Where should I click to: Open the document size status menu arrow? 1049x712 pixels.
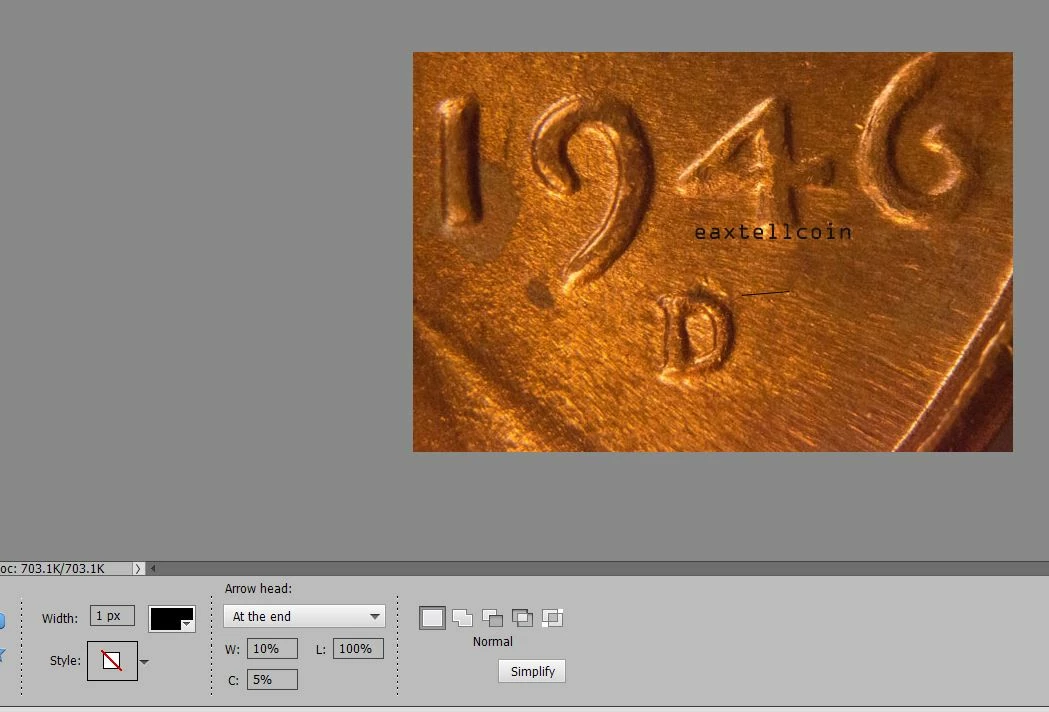138,569
